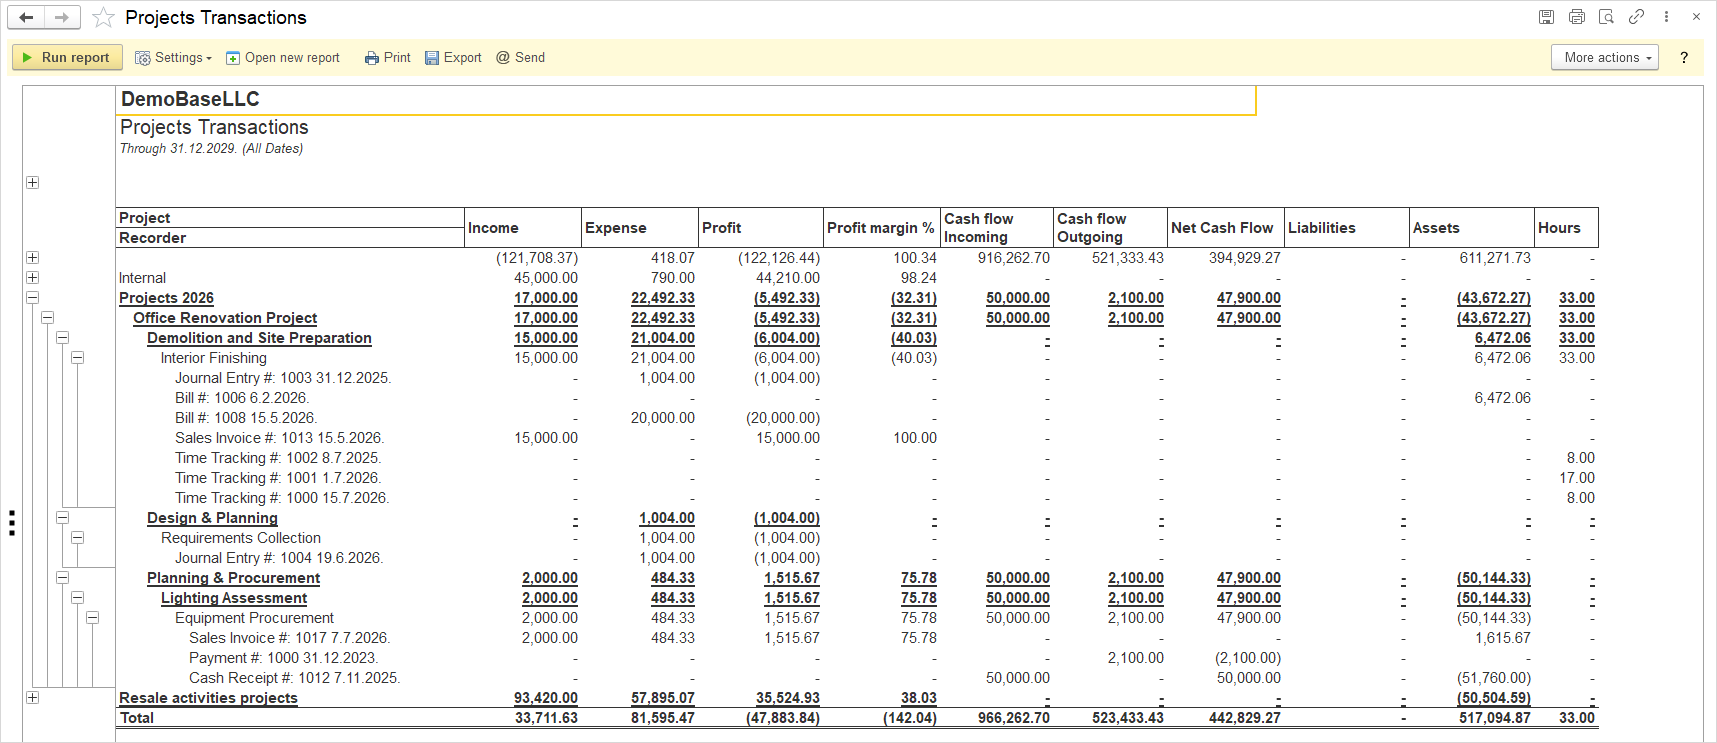Collapse the Lighting Assessment group
Viewport: 1717px width, 743px height.
77,598
